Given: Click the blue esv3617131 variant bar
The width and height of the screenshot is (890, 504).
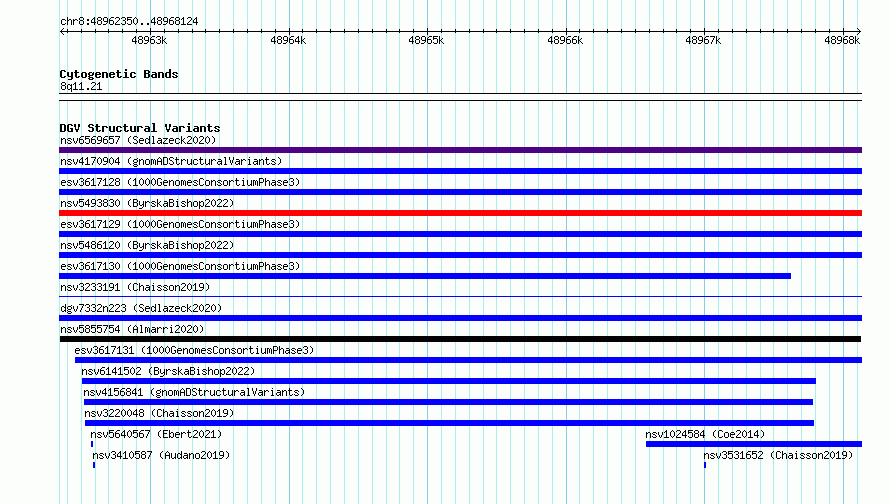Looking at the screenshot, I should [468, 360].
